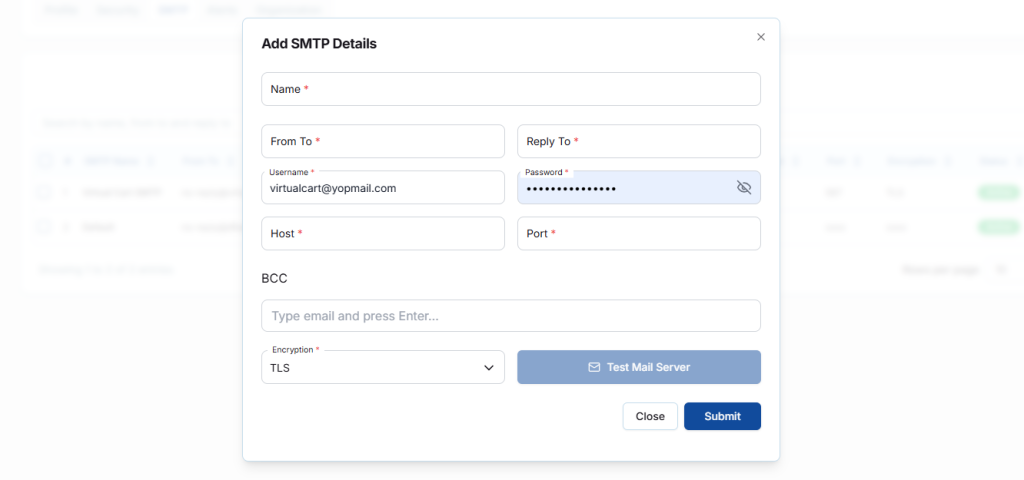This screenshot has width=1024, height=480.
Task: Click the Close button in dialog footer
Action: coord(650,416)
